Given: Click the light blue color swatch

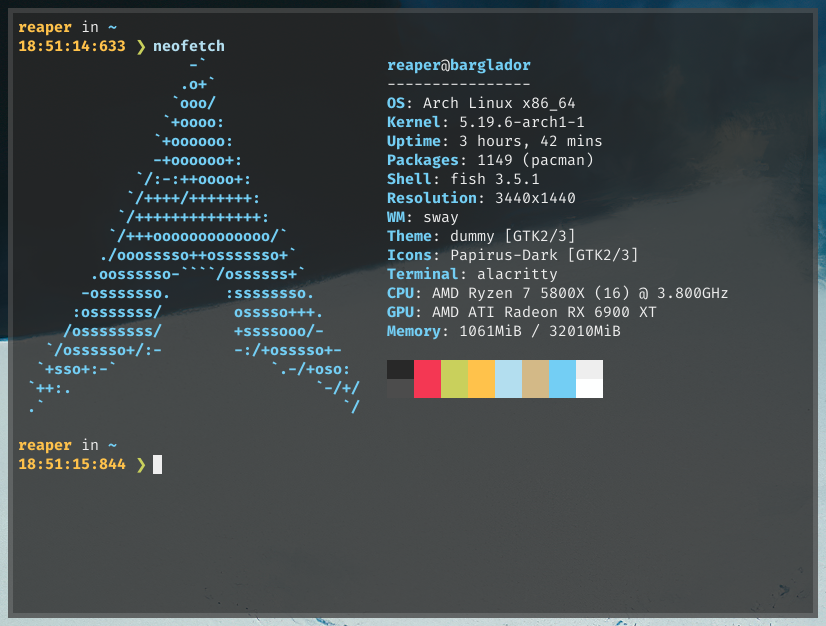Looking at the screenshot, I should point(508,378).
